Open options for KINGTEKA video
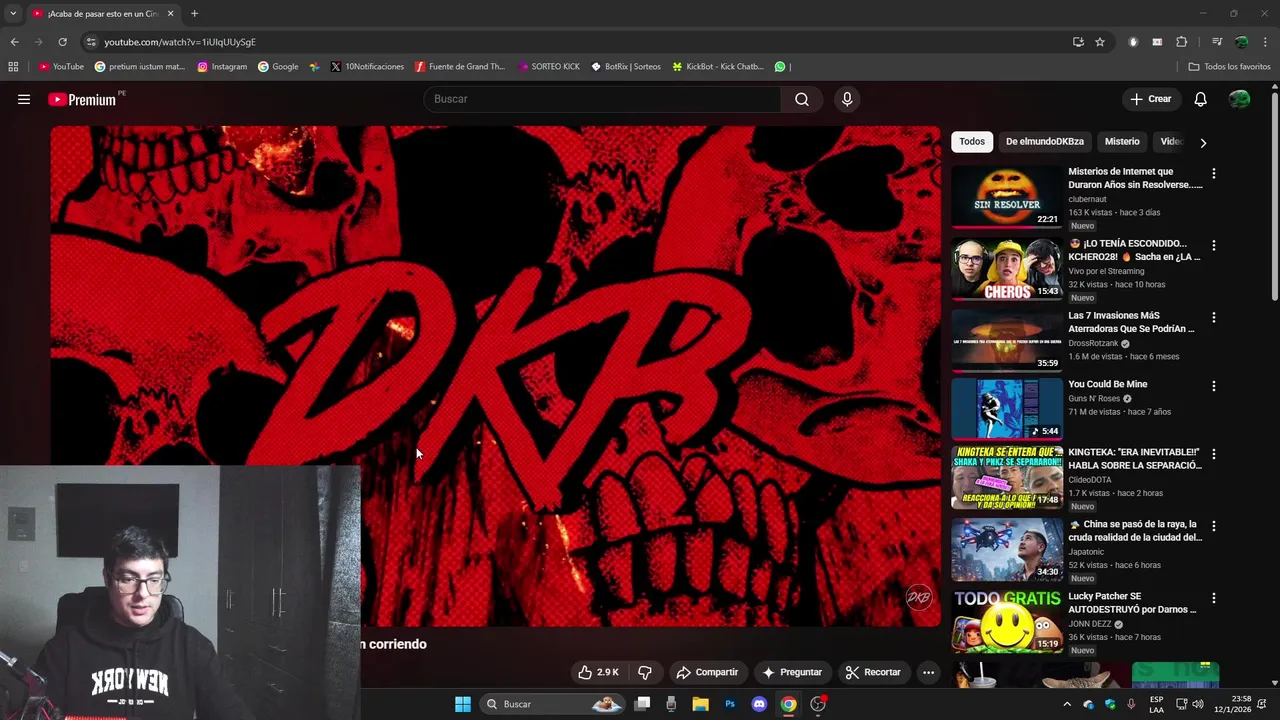The width and height of the screenshot is (1280, 720). [x=1214, y=454]
